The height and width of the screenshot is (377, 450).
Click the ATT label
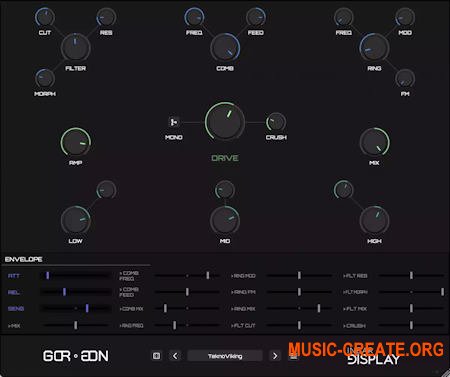point(14,276)
